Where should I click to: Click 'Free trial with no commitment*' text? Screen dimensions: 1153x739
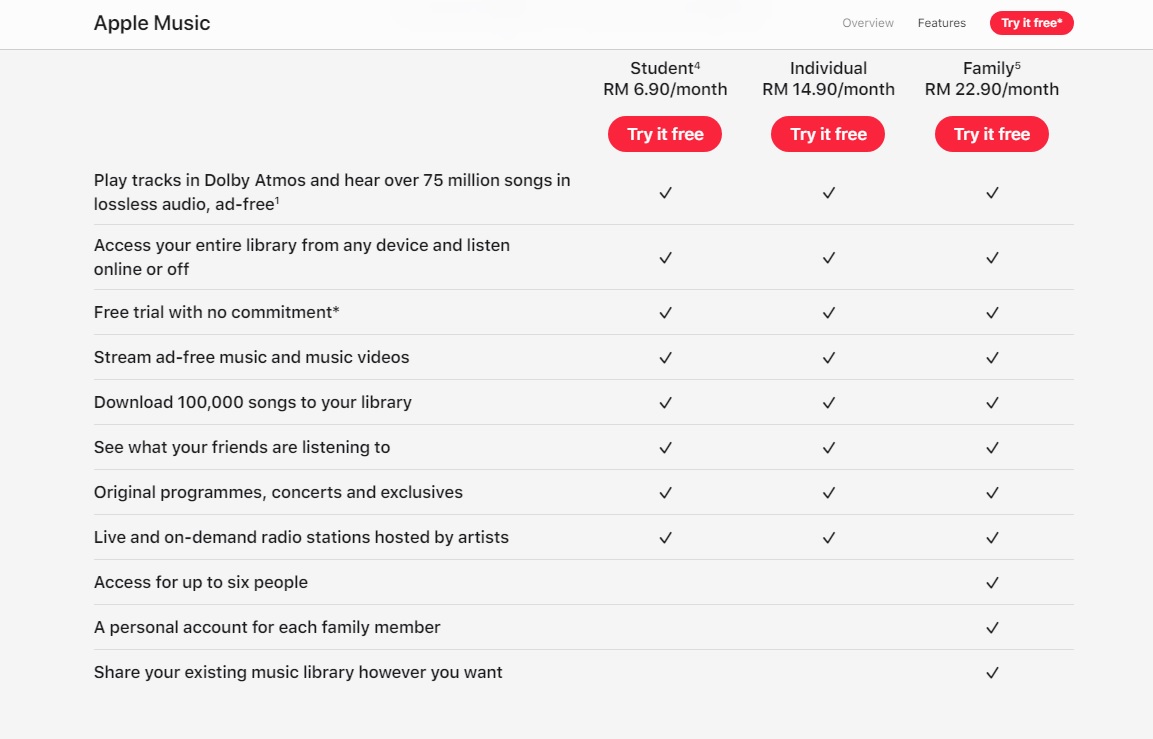[216, 312]
